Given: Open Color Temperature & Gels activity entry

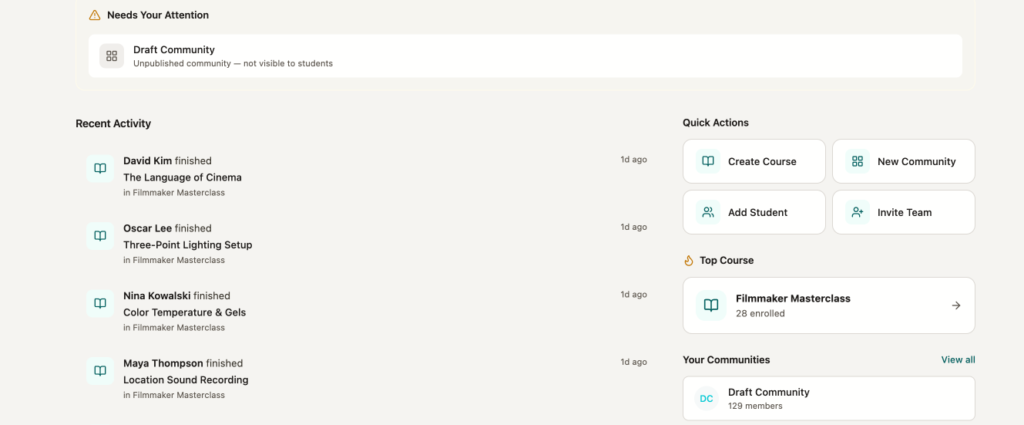Looking at the screenshot, I should click(184, 312).
